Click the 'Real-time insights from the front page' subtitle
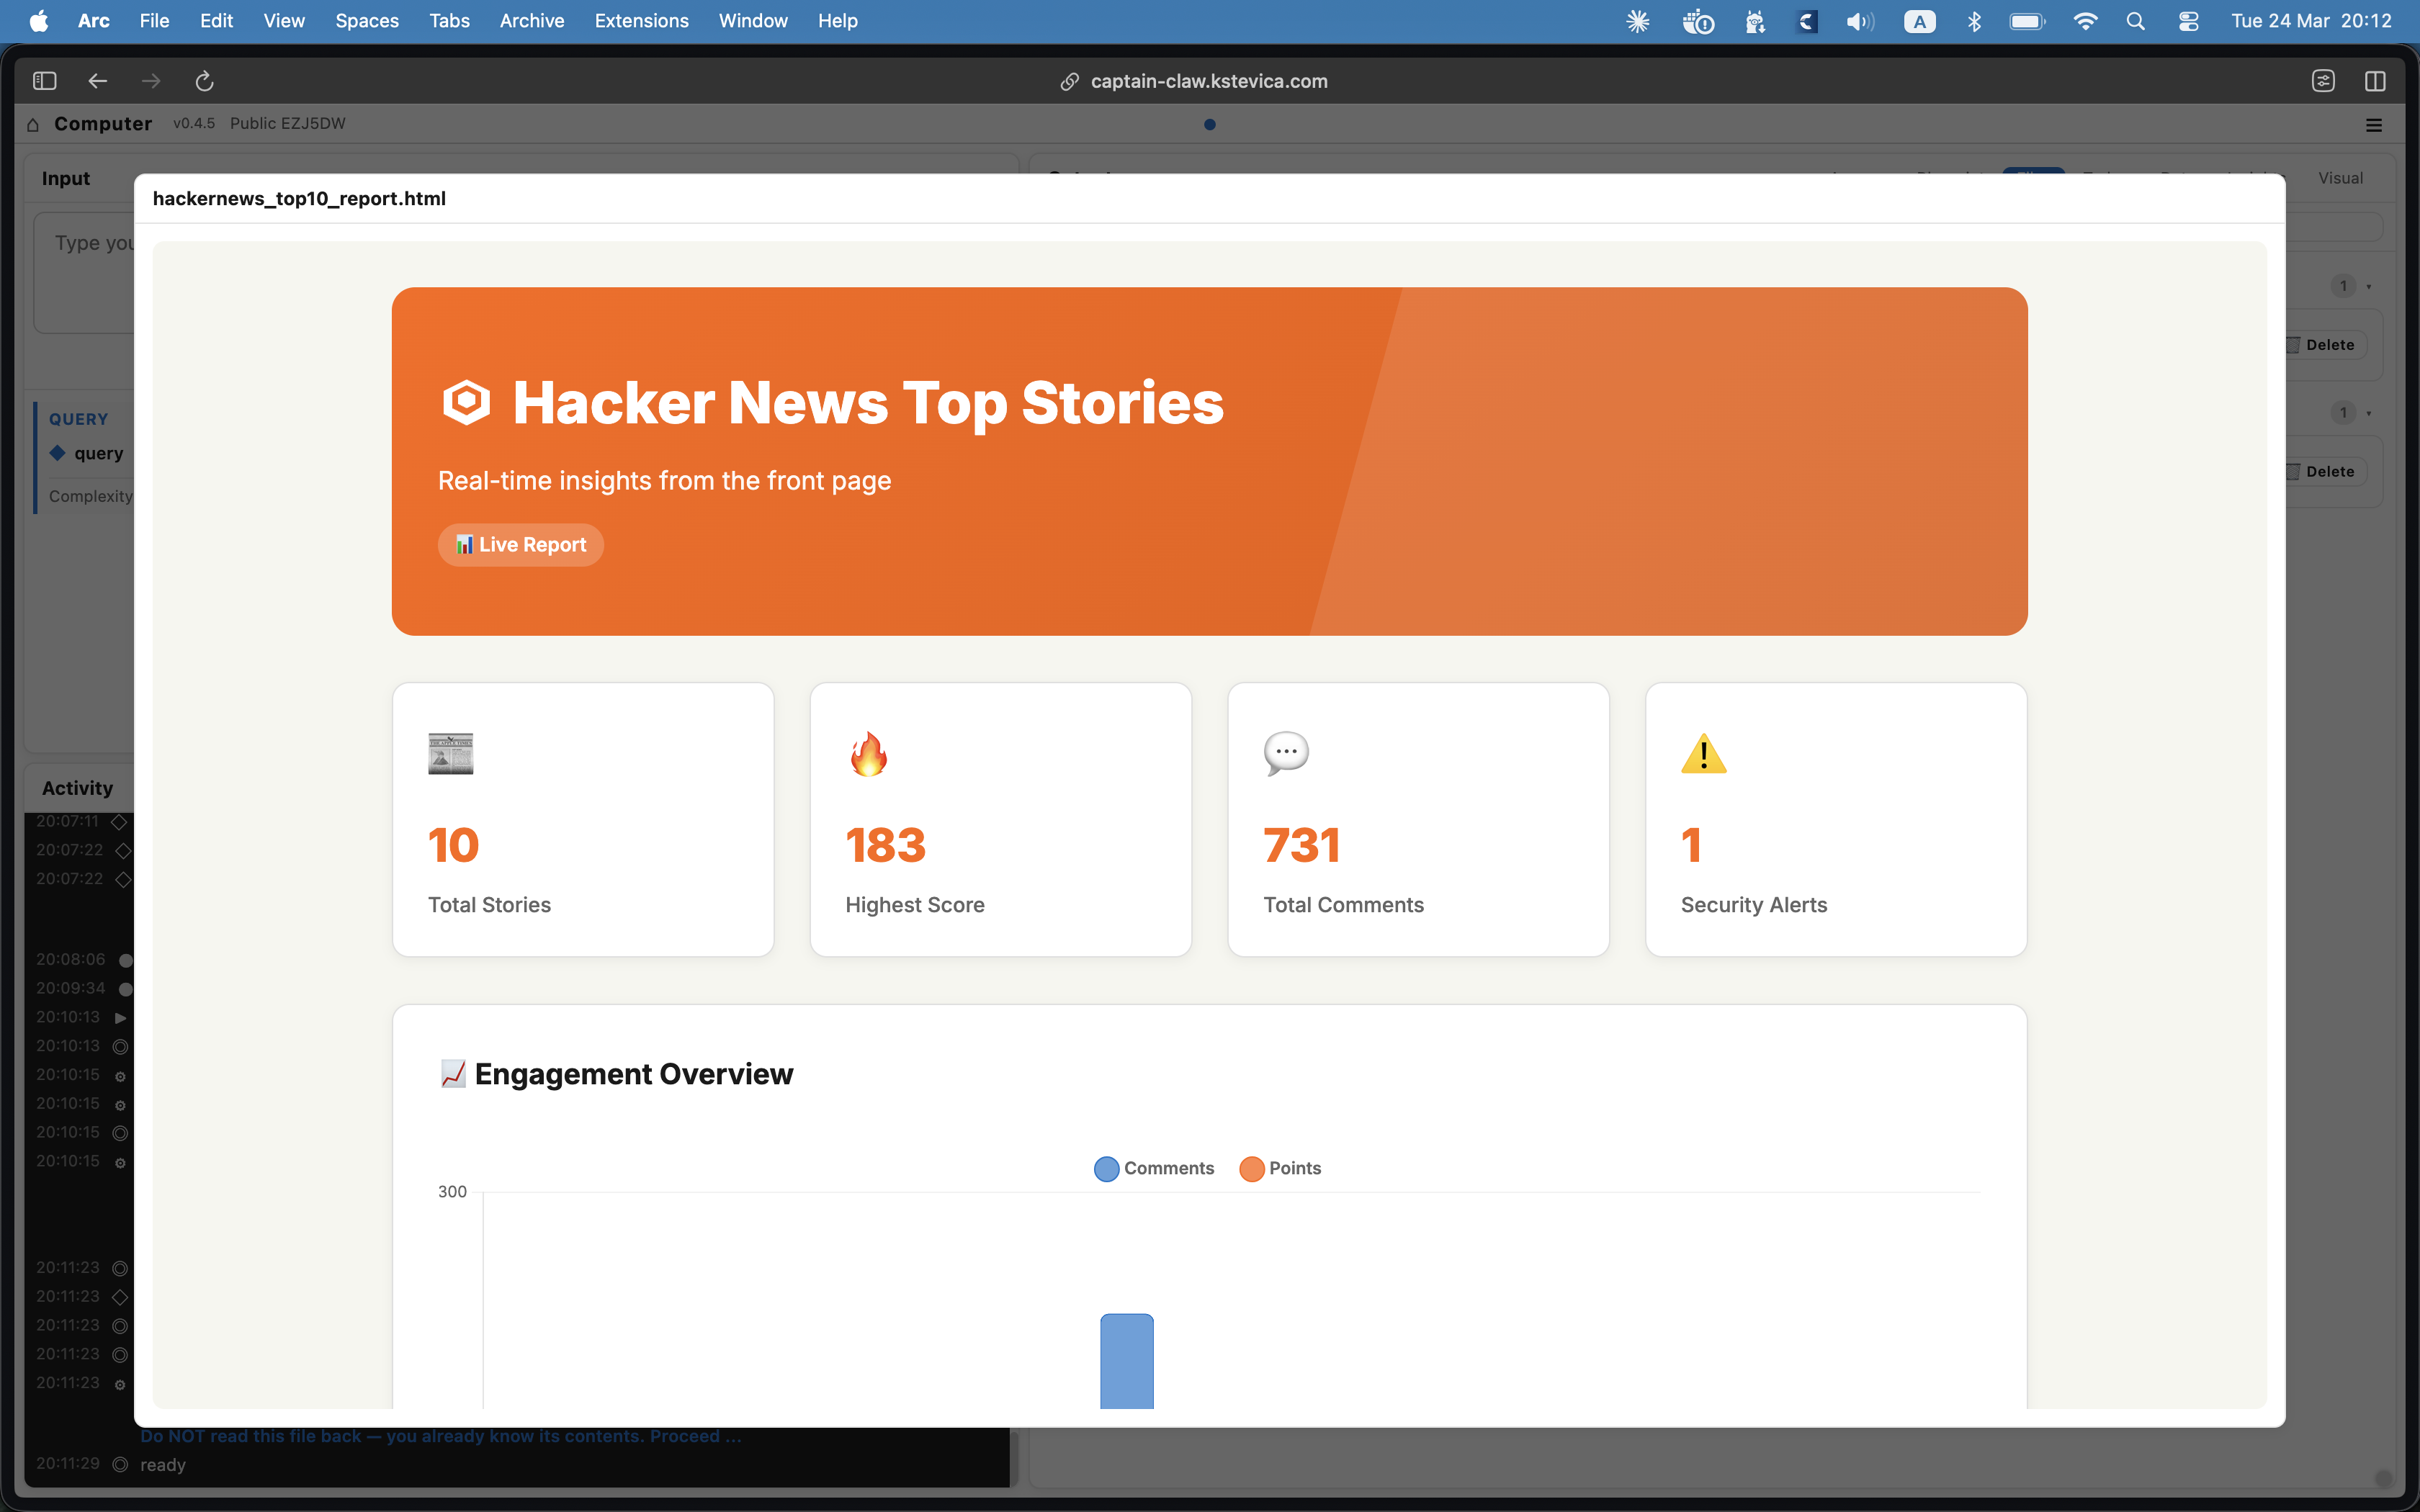 pos(664,481)
